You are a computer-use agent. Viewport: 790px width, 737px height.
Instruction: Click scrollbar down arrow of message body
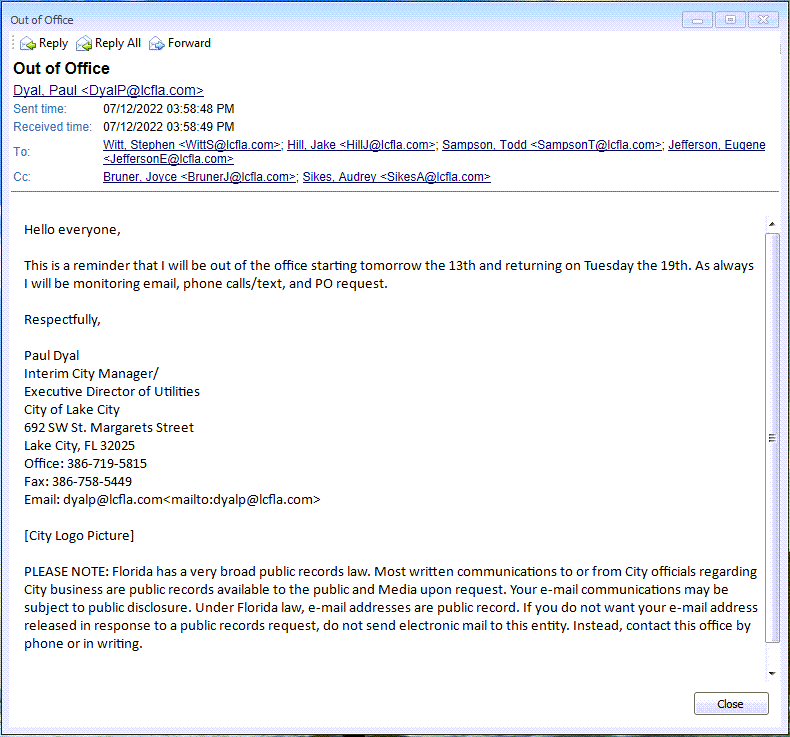[772, 674]
